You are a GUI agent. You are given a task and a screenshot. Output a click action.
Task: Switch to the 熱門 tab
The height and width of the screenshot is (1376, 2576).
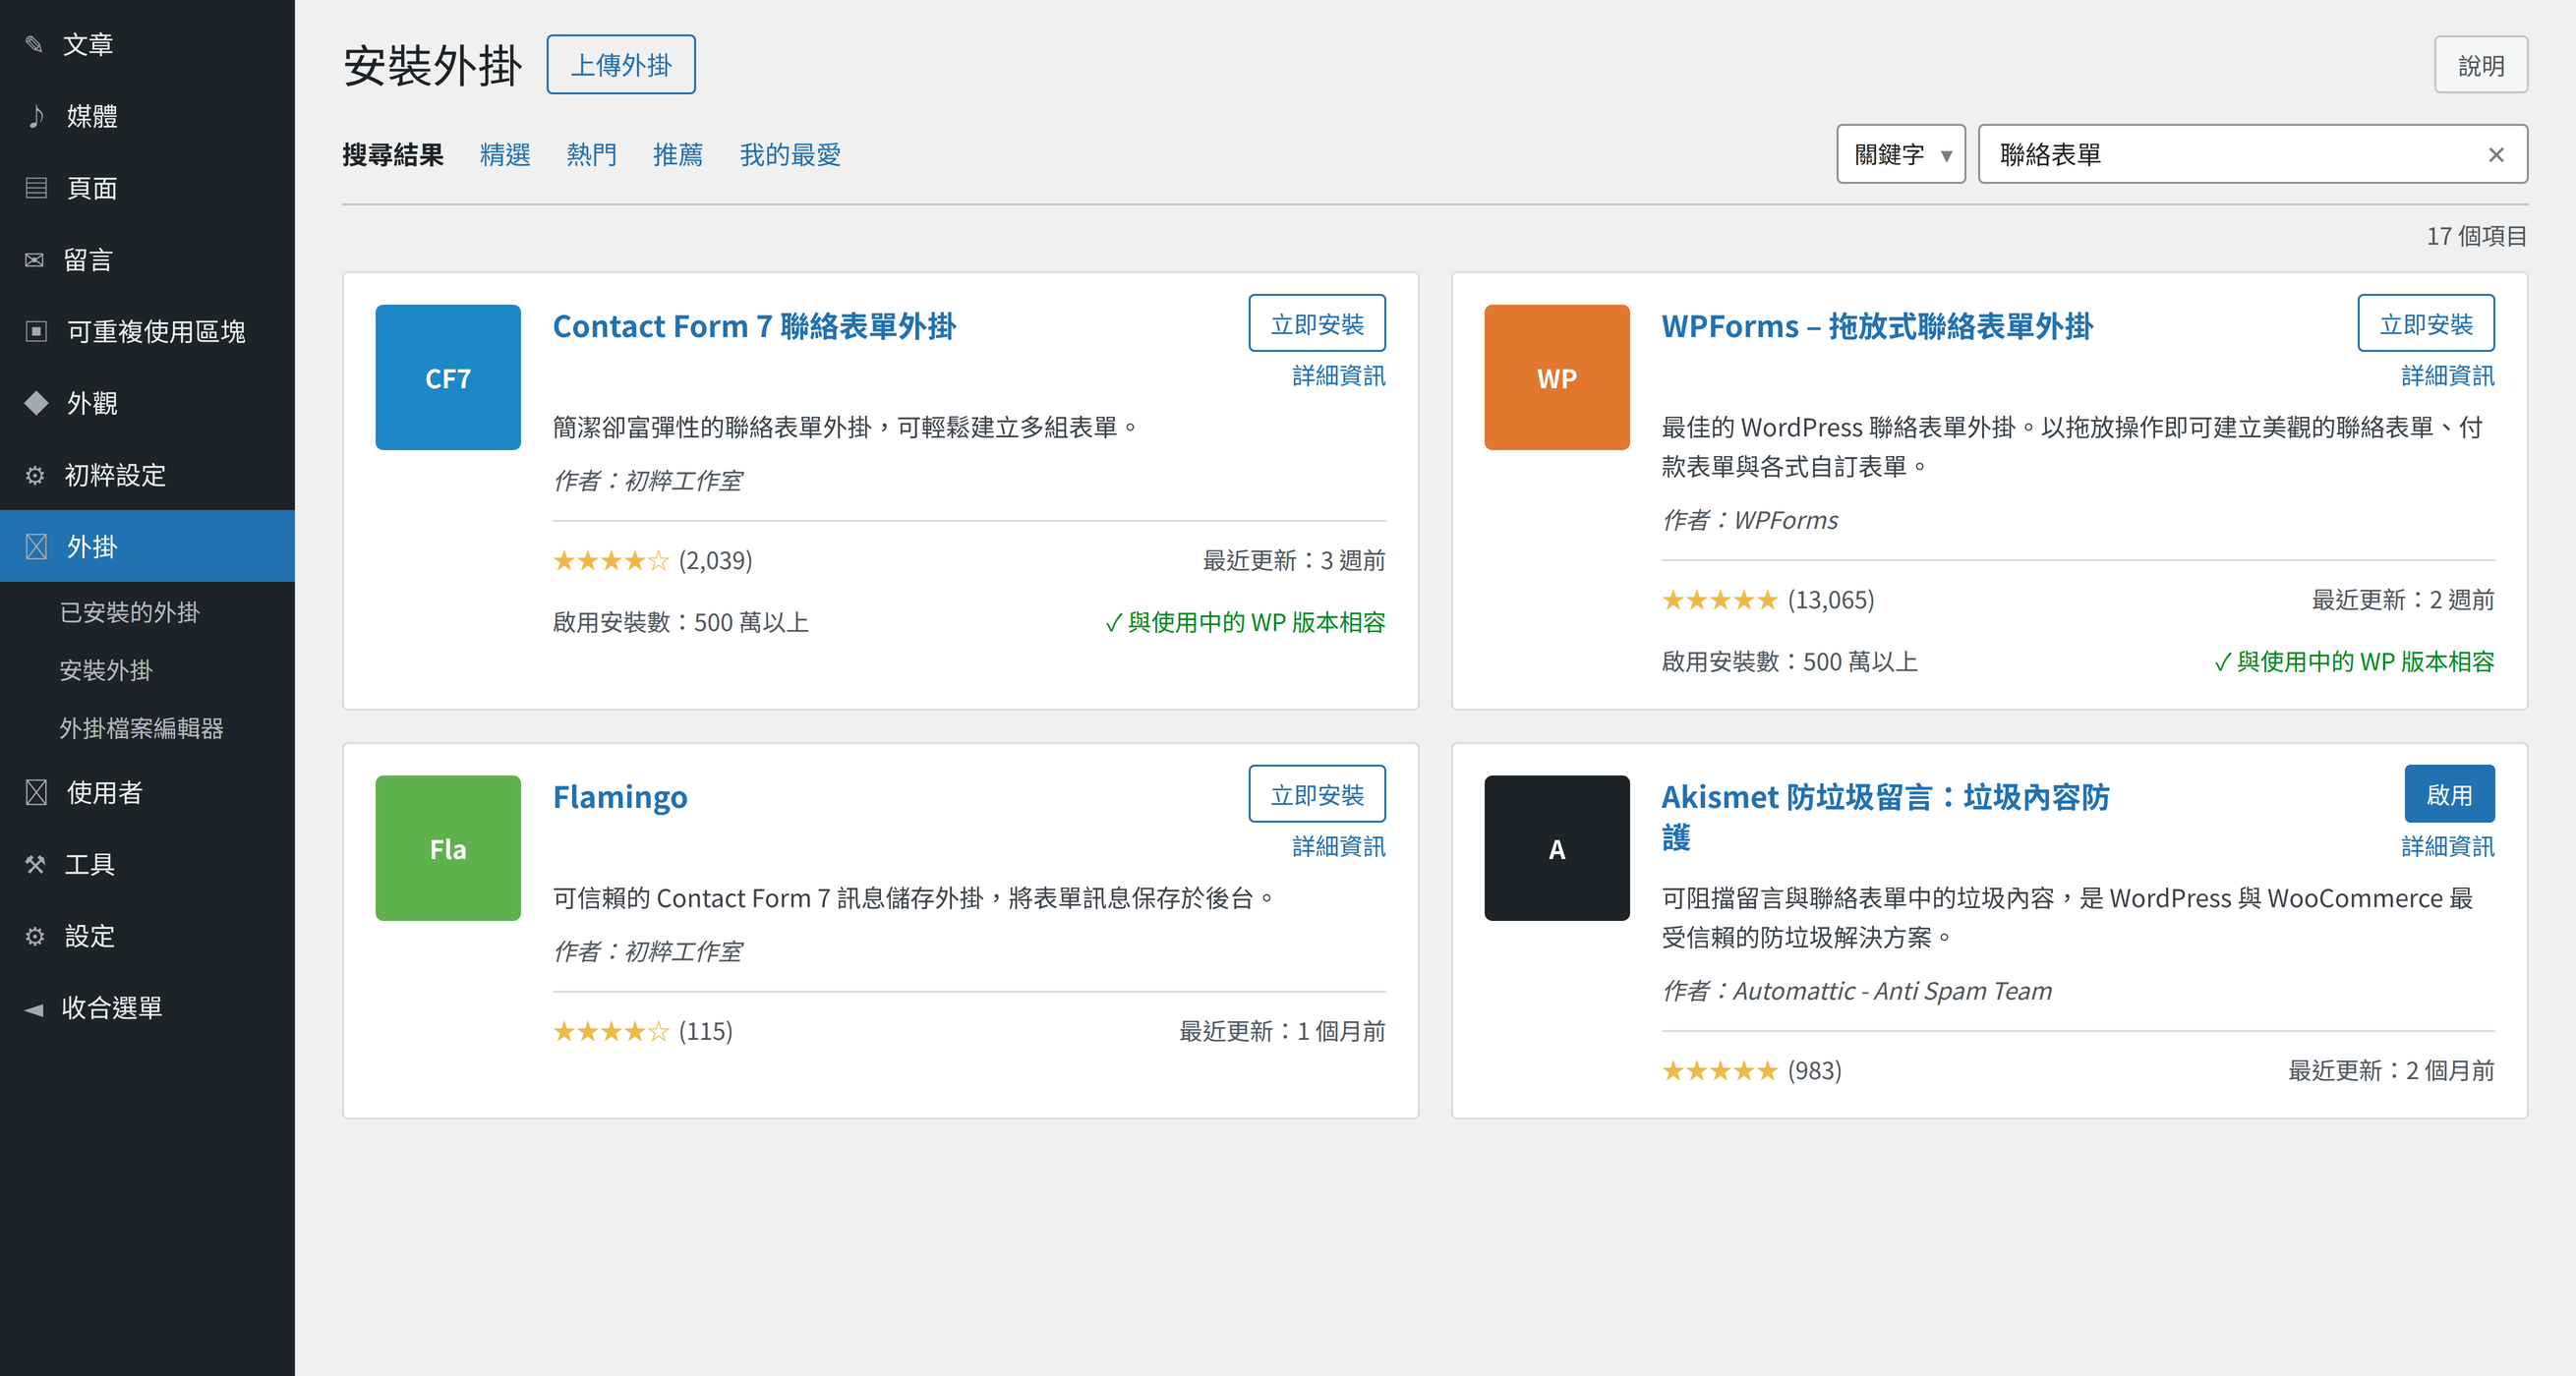[592, 155]
